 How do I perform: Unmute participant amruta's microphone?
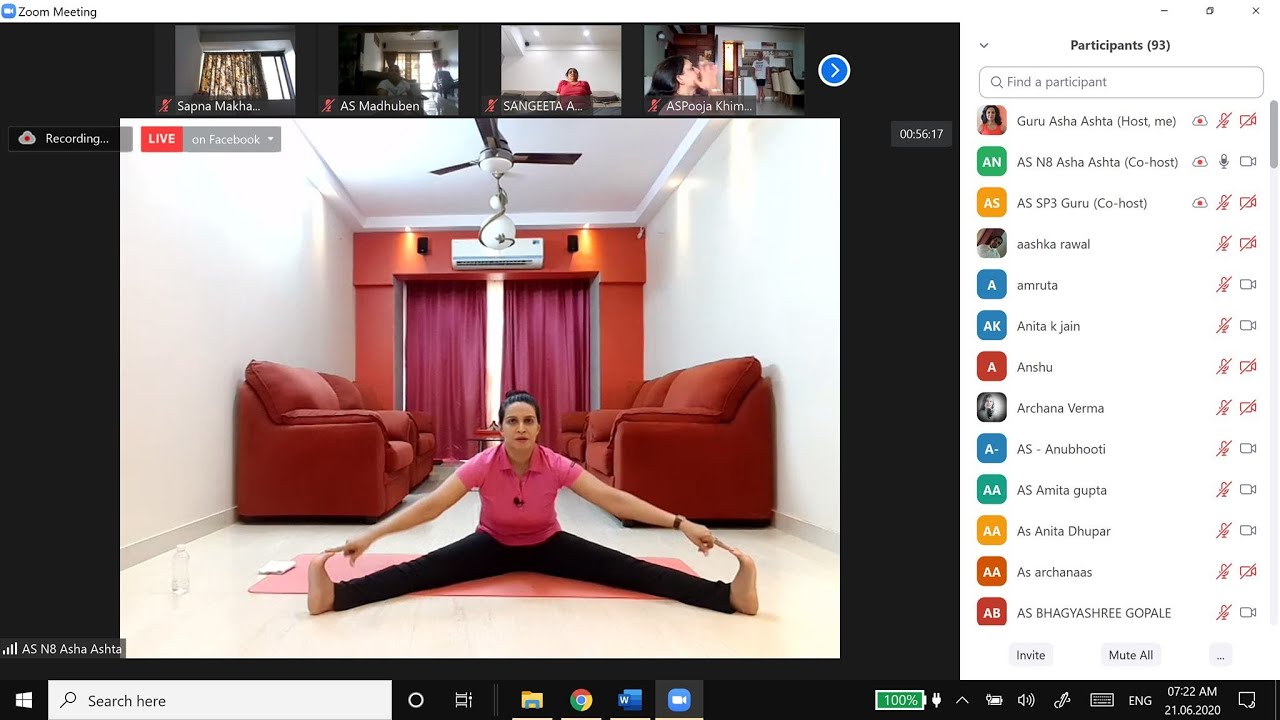[1223, 285]
